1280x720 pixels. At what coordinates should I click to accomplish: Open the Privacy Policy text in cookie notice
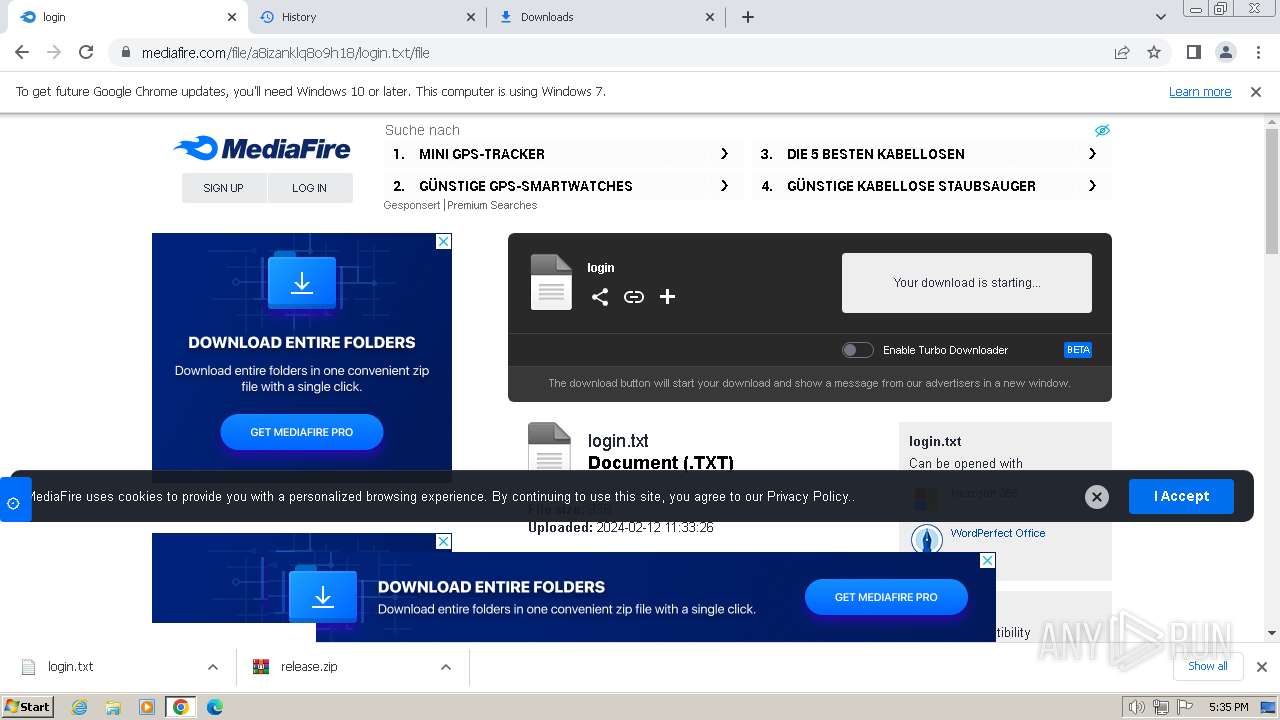tap(808, 497)
